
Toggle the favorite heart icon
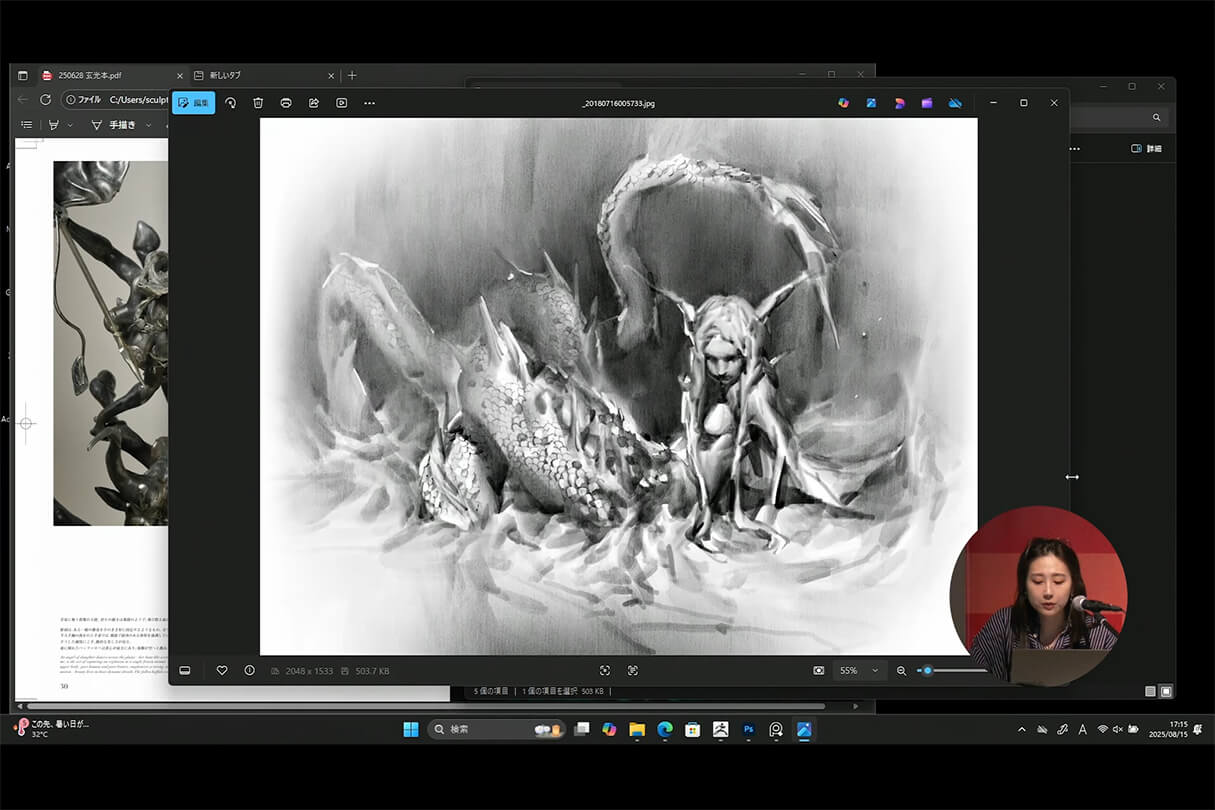[x=222, y=670]
